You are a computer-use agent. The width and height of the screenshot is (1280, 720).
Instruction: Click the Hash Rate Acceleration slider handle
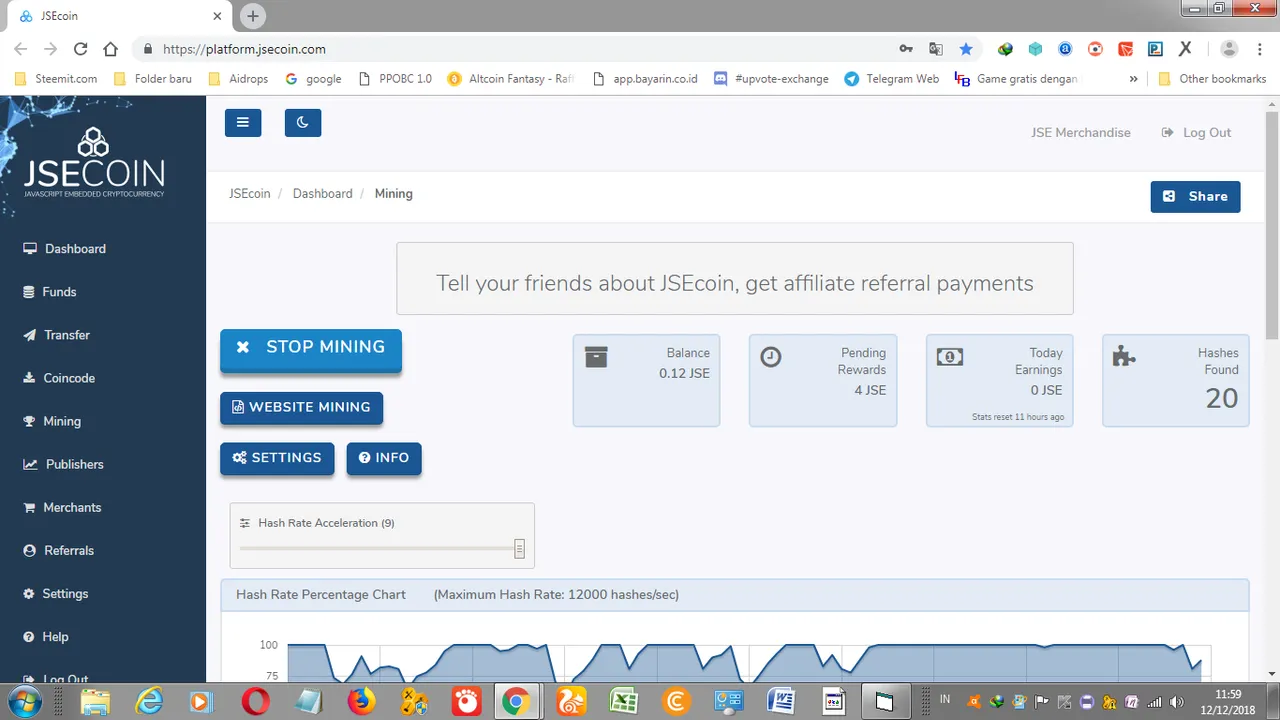pyautogui.click(x=519, y=548)
